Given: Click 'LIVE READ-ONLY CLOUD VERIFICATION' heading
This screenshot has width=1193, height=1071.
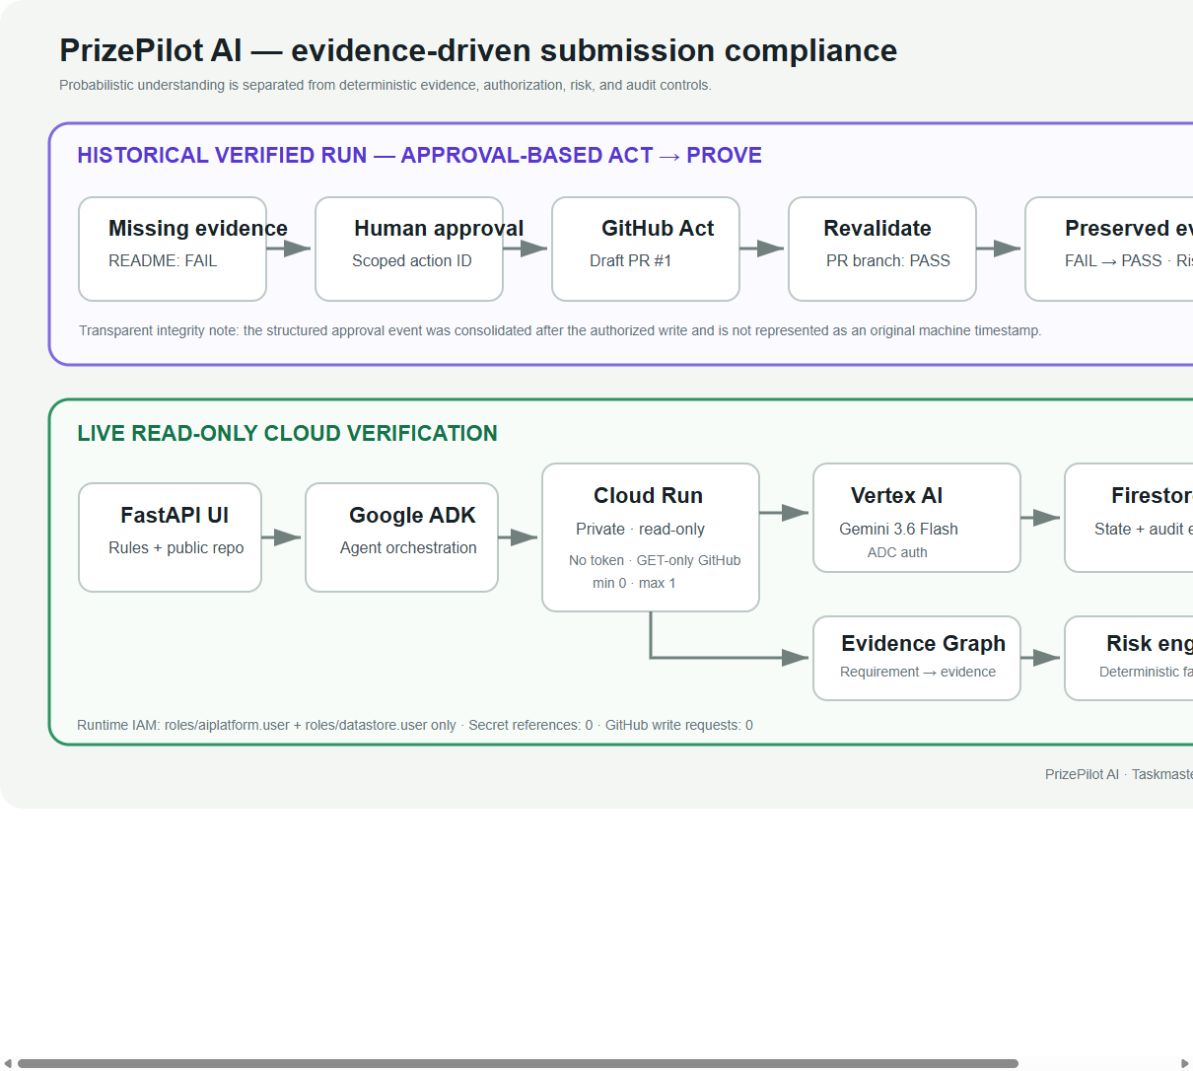Looking at the screenshot, I should tap(287, 433).
